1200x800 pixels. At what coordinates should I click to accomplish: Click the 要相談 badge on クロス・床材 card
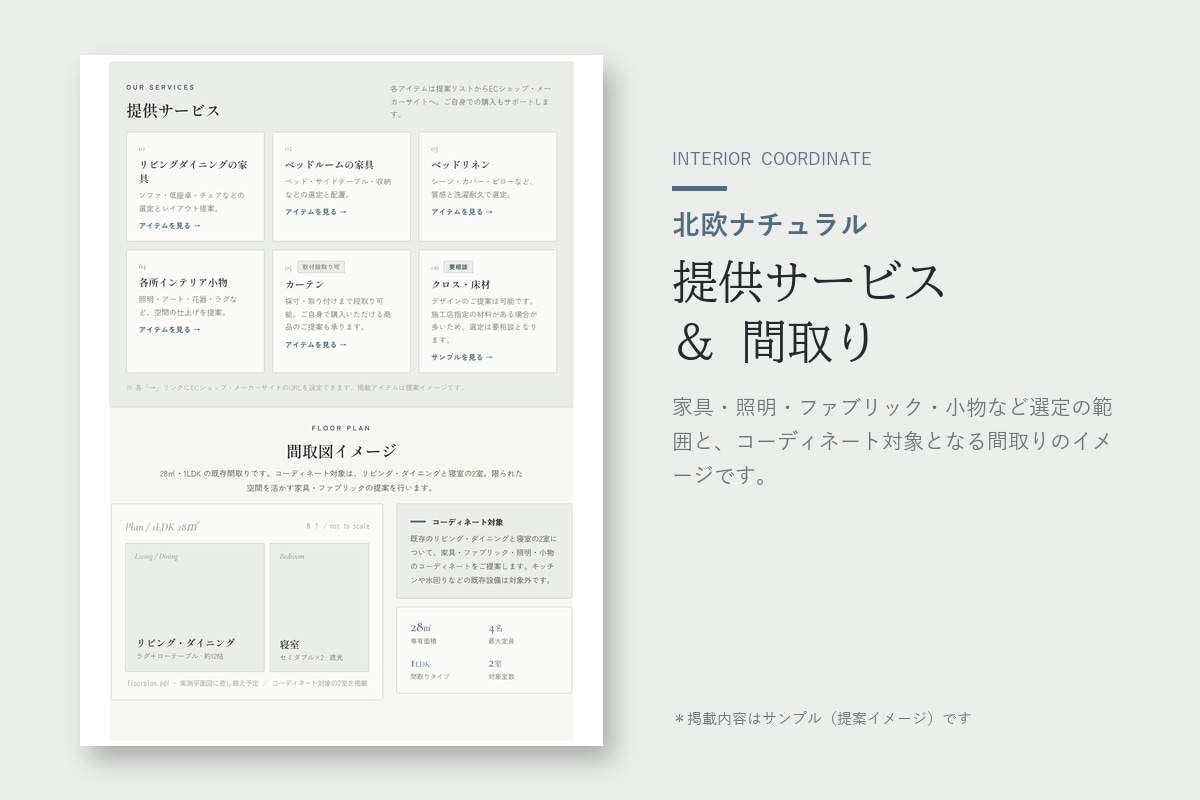click(x=458, y=267)
